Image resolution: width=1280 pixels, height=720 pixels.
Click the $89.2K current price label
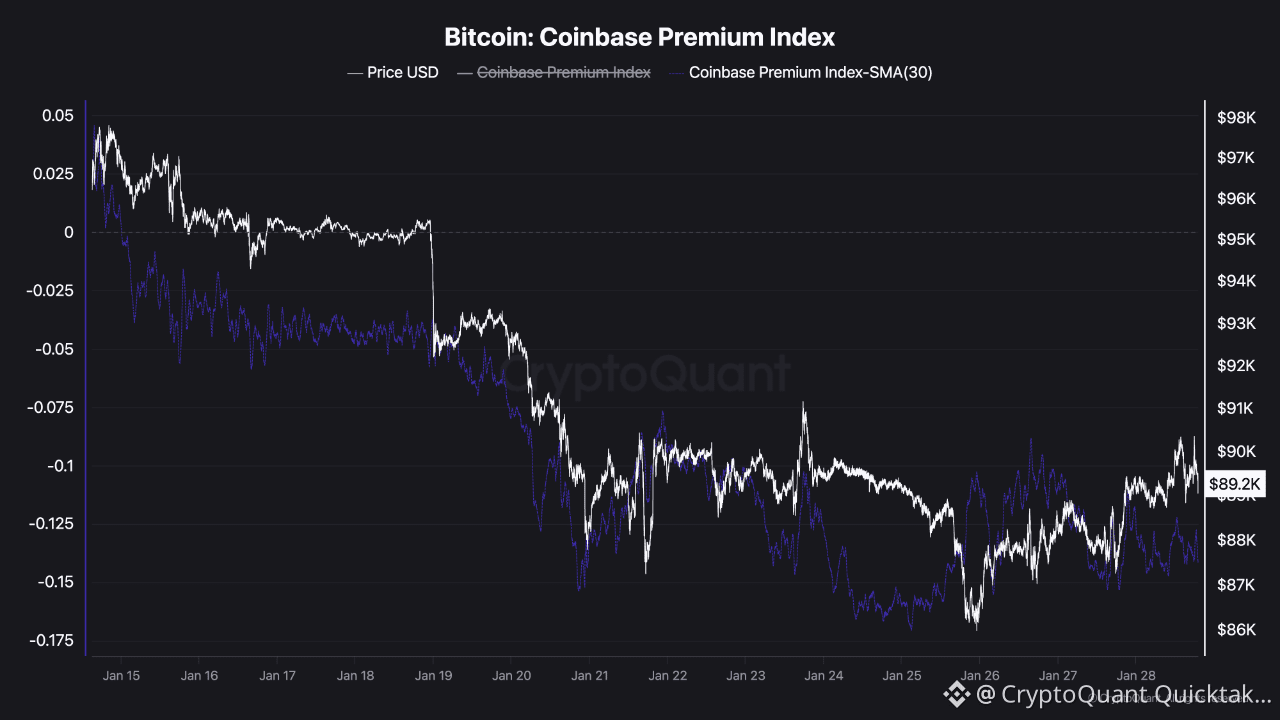(x=1237, y=484)
